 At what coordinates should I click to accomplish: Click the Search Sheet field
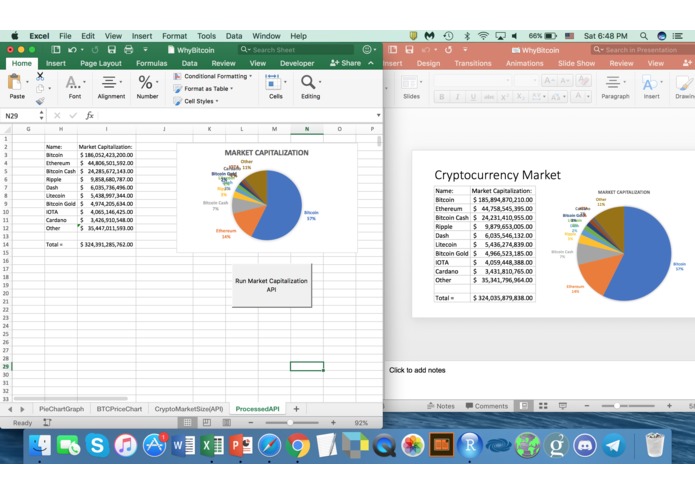[x=296, y=50]
